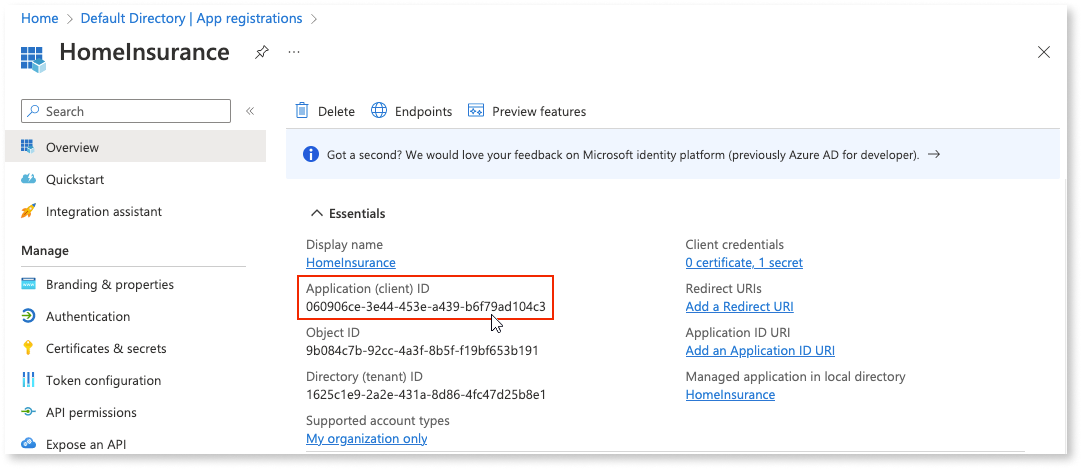Image resolution: width=1082 pixels, height=469 pixels.
Task: Close the HomeInsurance blade
Action: [1044, 52]
